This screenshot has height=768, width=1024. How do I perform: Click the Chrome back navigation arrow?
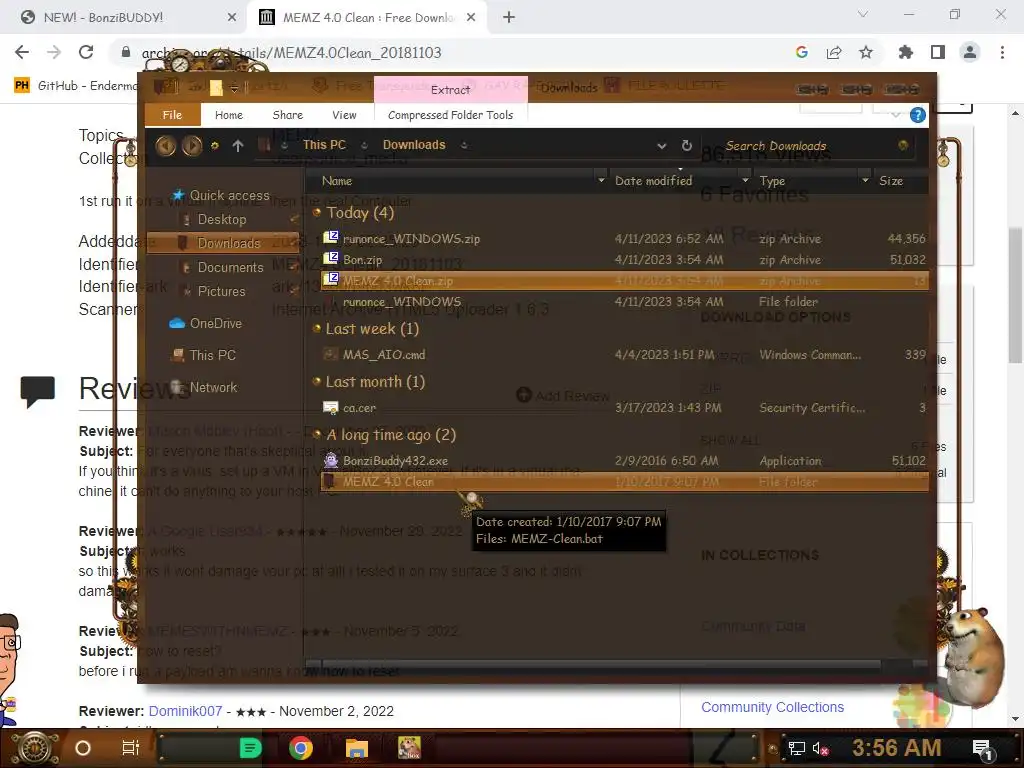[22, 52]
